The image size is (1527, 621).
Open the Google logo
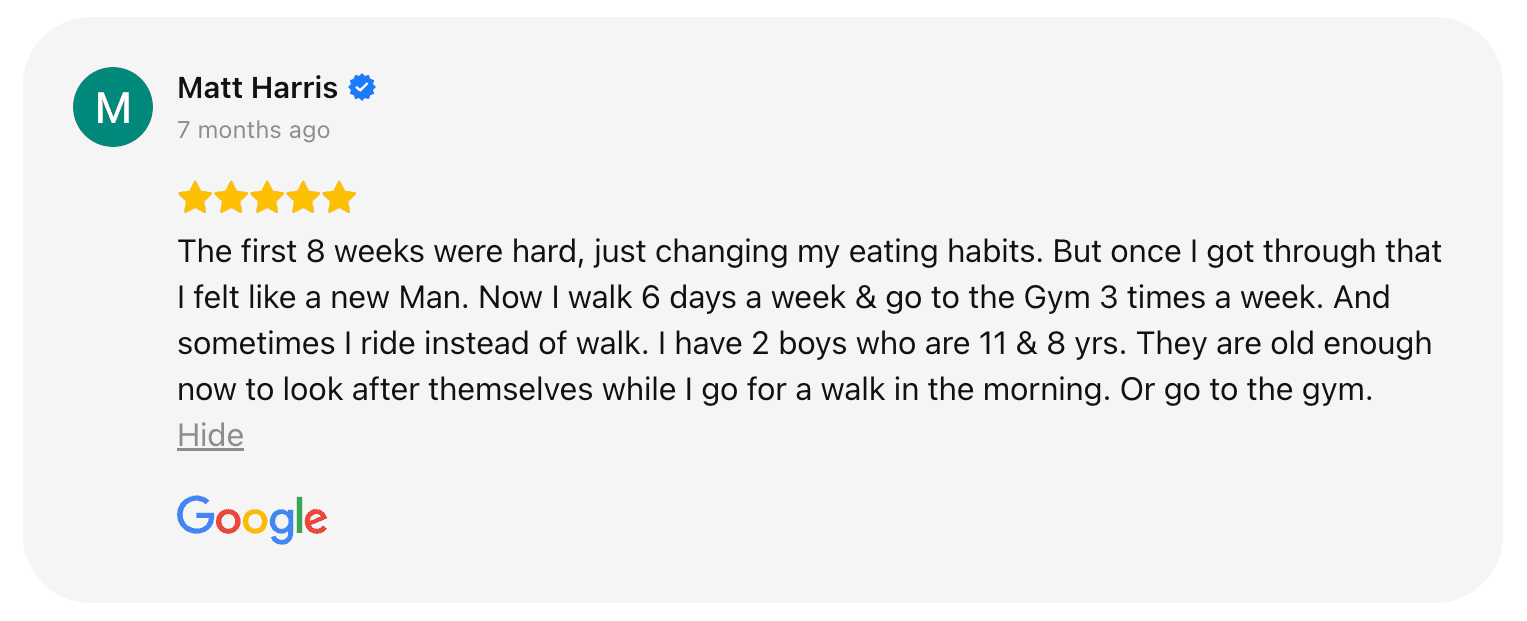[x=252, y=519]
